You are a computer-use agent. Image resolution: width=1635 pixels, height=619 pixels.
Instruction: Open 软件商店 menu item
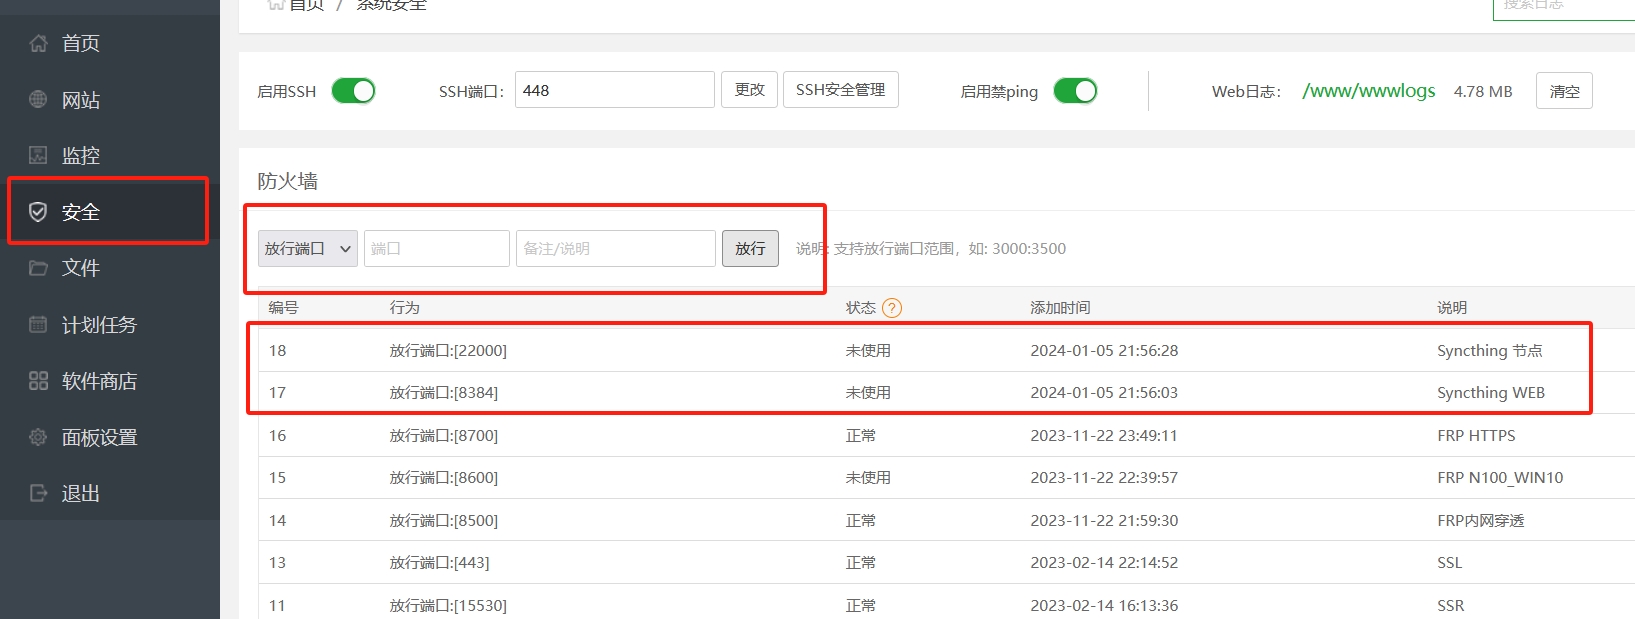(x=99, y=381)
